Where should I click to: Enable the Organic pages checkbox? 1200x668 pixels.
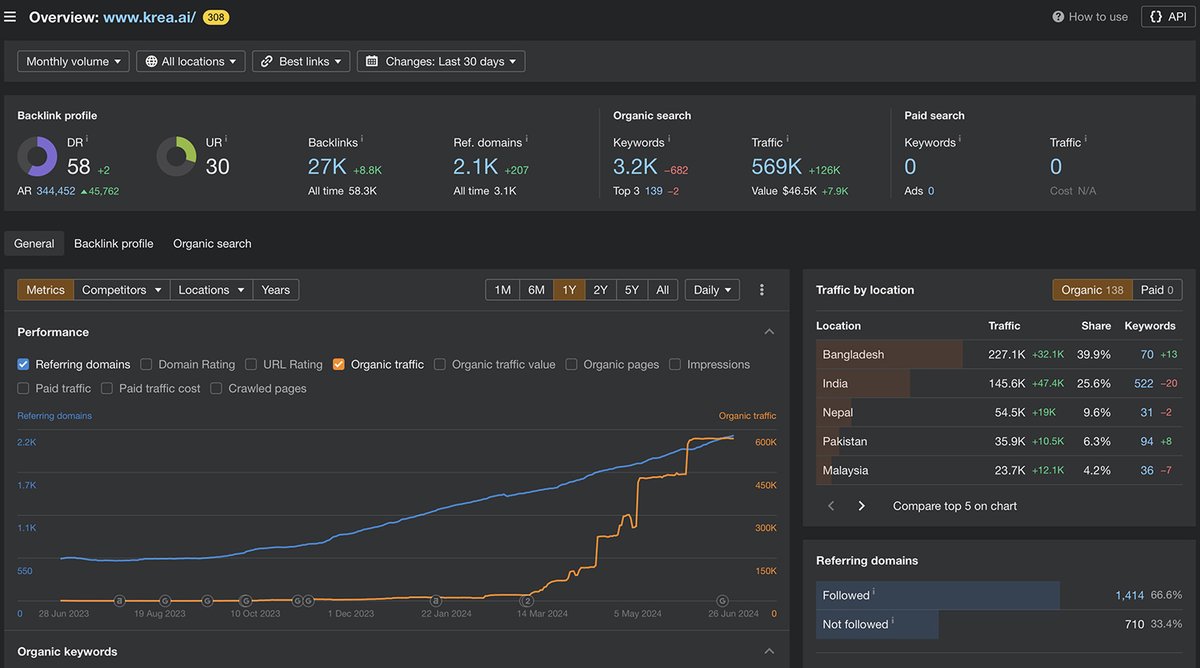tap(572, 365)
